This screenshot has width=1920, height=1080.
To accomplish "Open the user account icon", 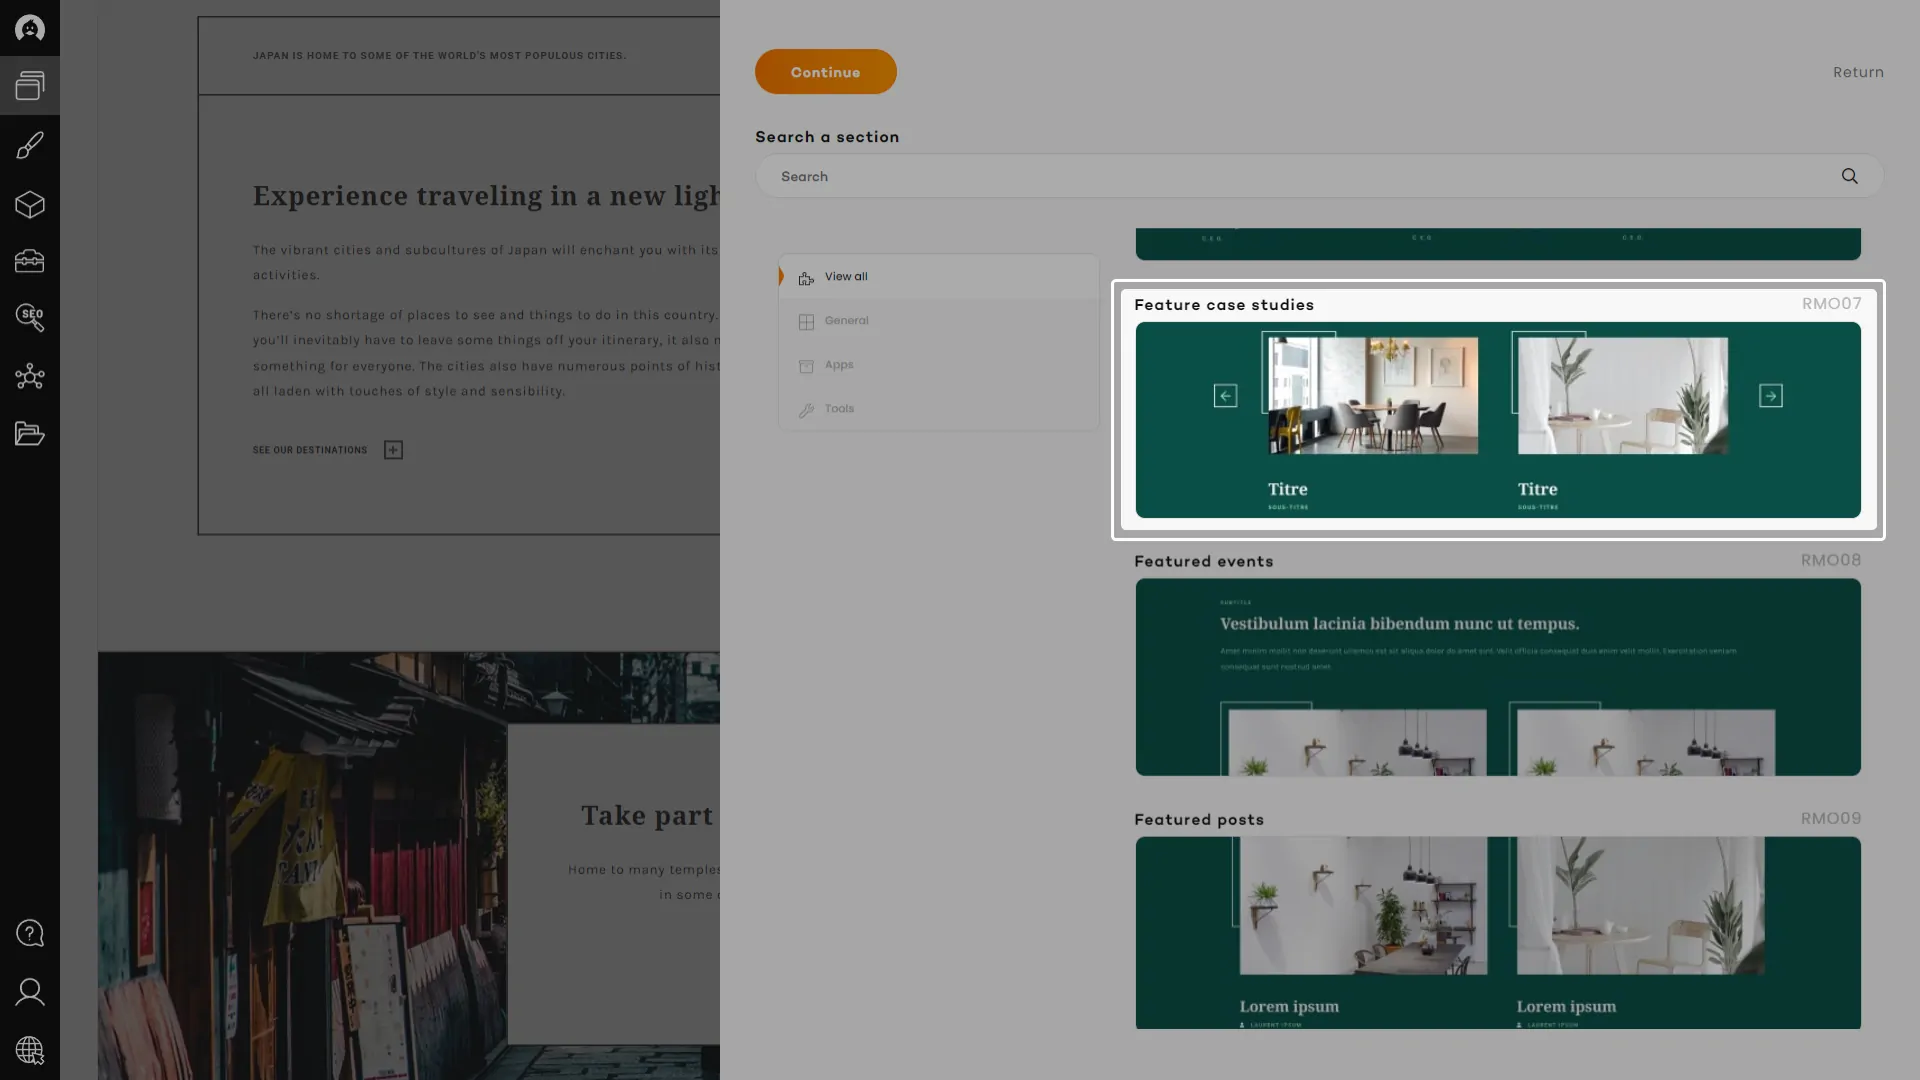I will click(x=30, y=992).
